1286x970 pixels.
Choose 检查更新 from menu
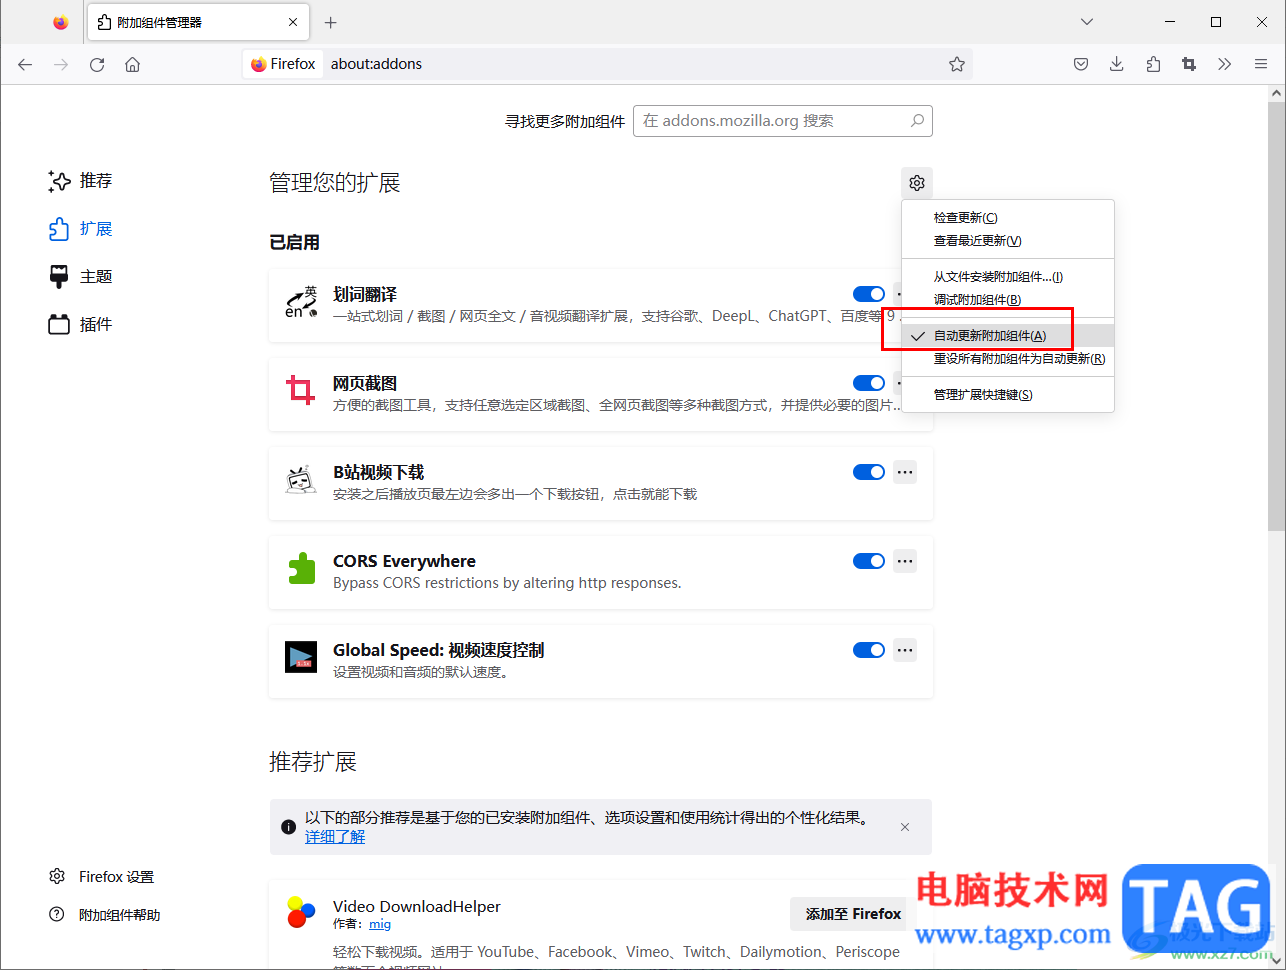[x=1008, y=218]
